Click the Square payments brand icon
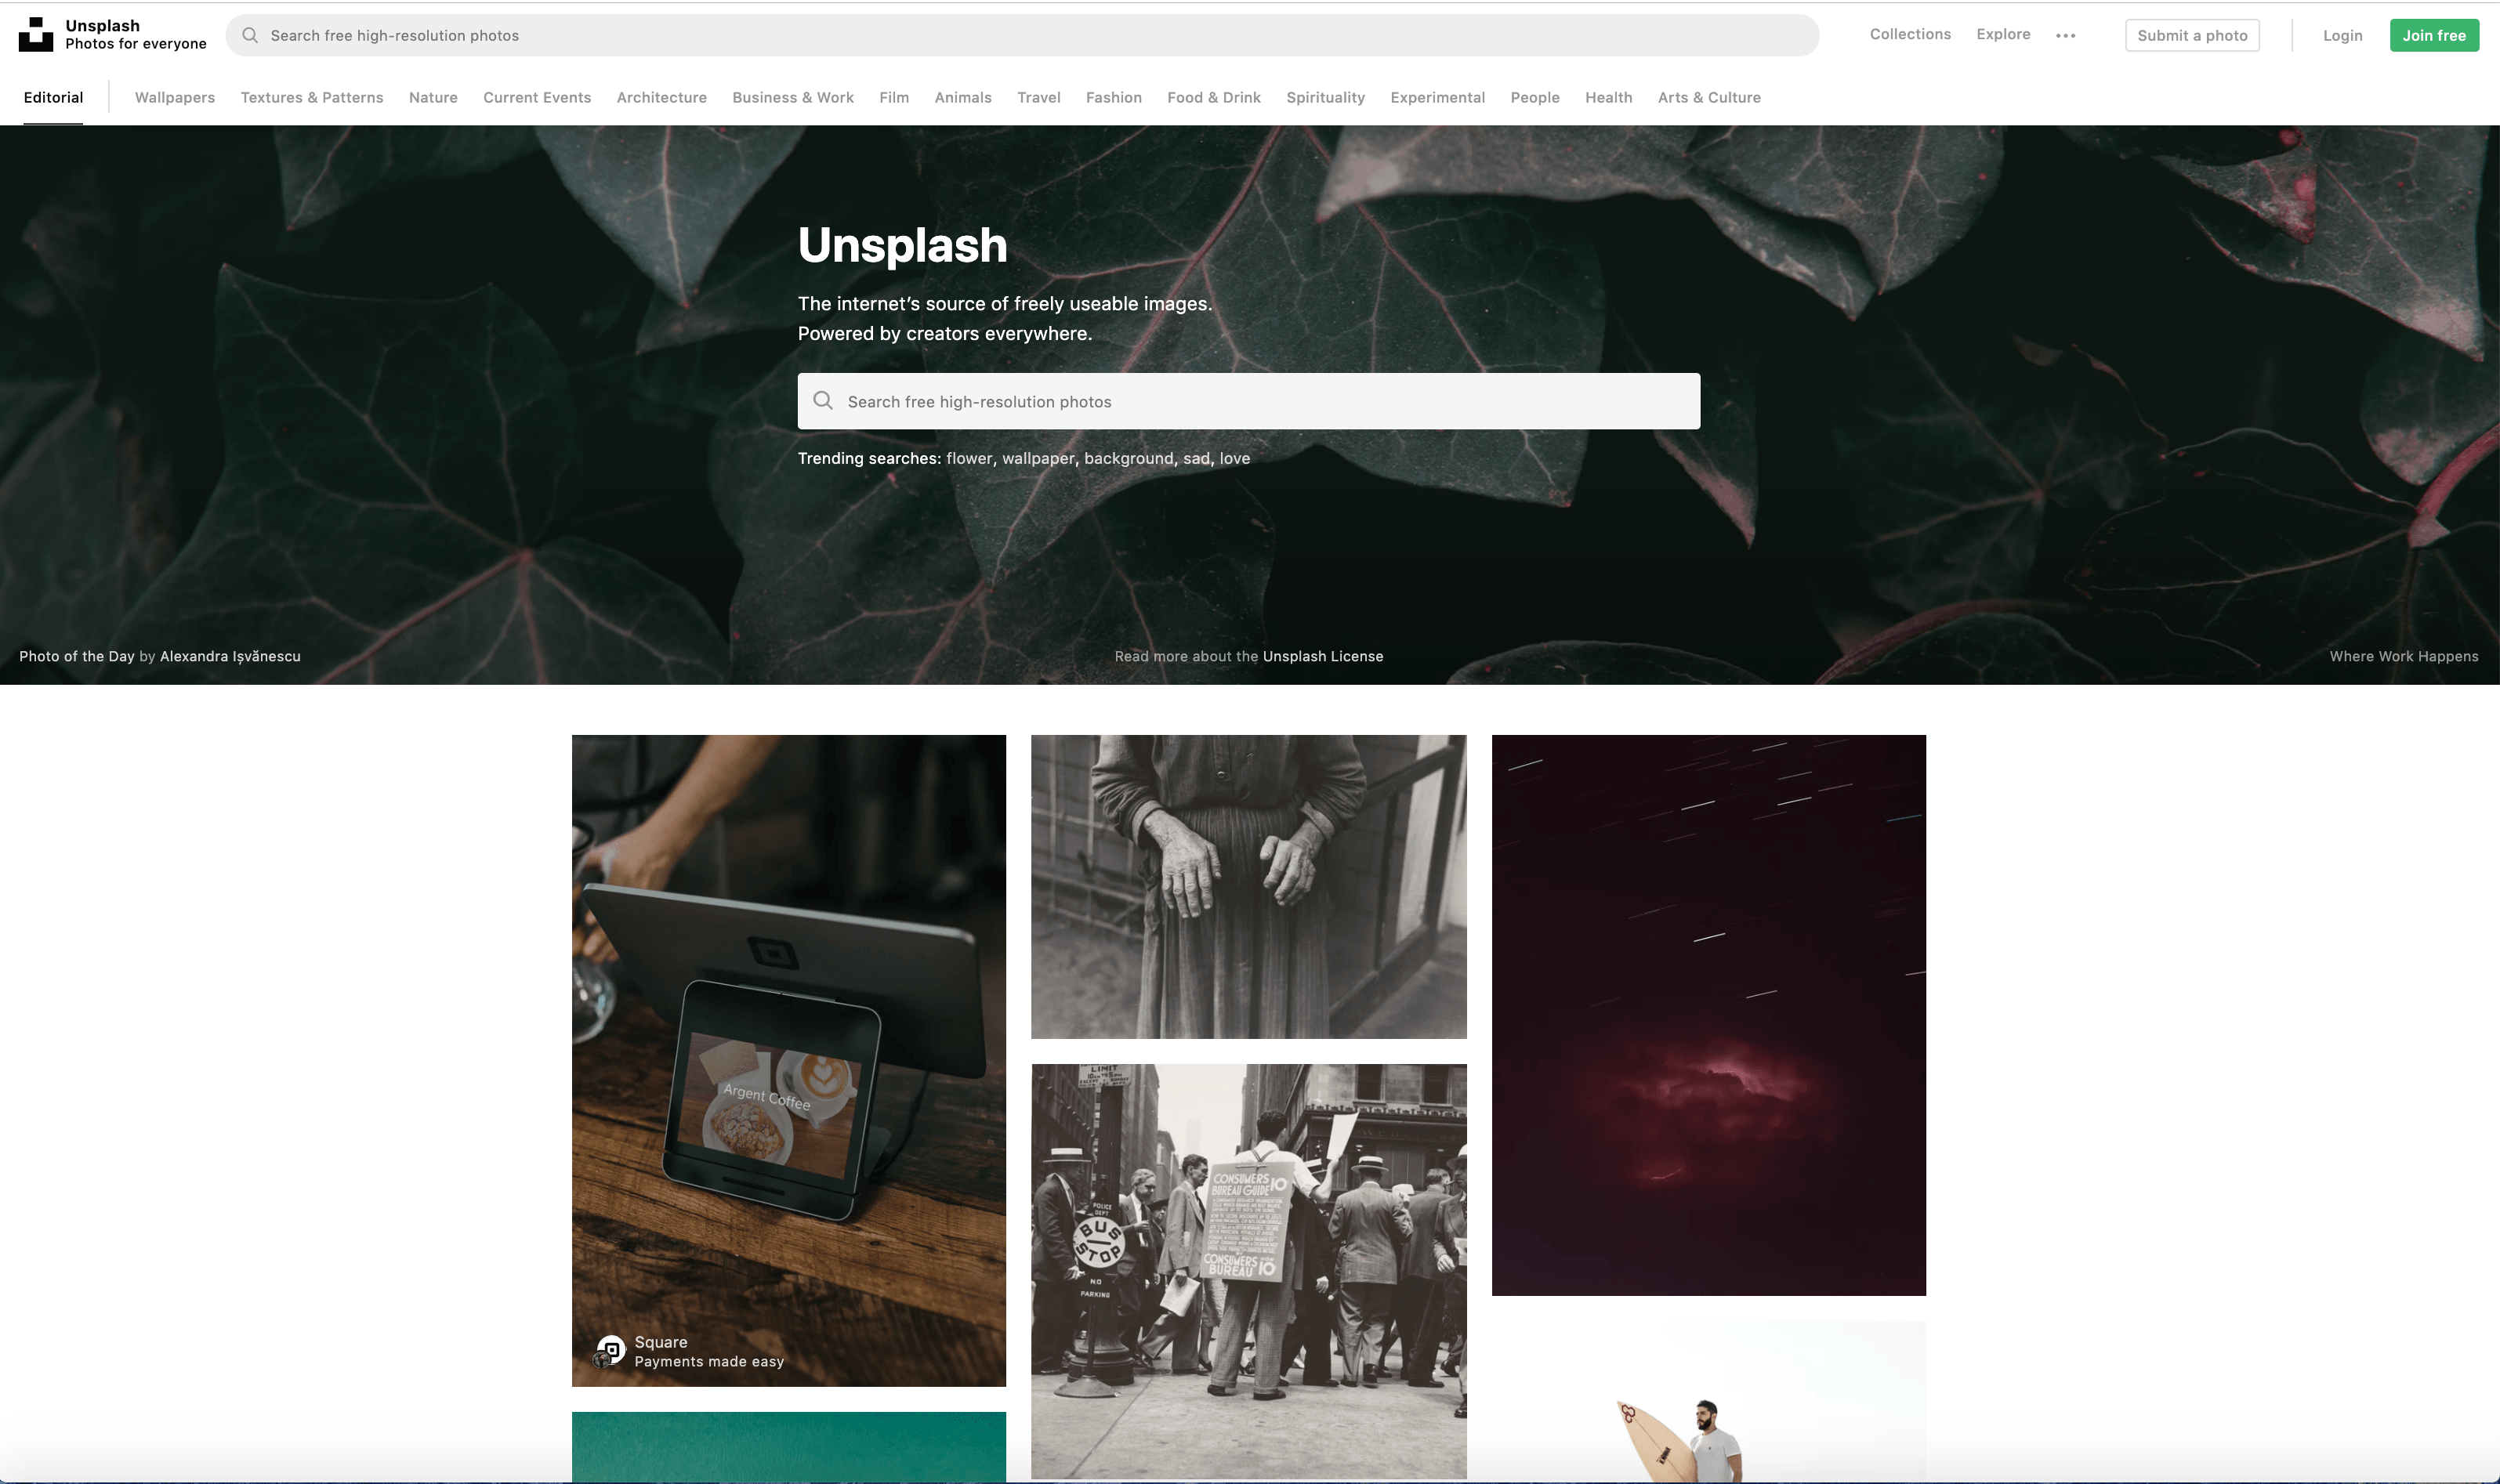This screenshot has height=1484, width=2500. click(x=611, y=1348)
